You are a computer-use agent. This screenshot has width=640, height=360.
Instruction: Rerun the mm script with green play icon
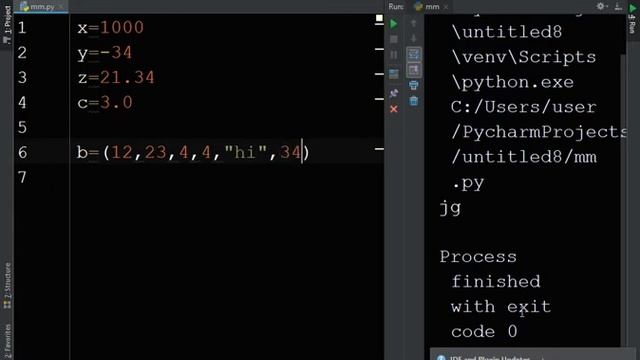(x=393, y=24)
